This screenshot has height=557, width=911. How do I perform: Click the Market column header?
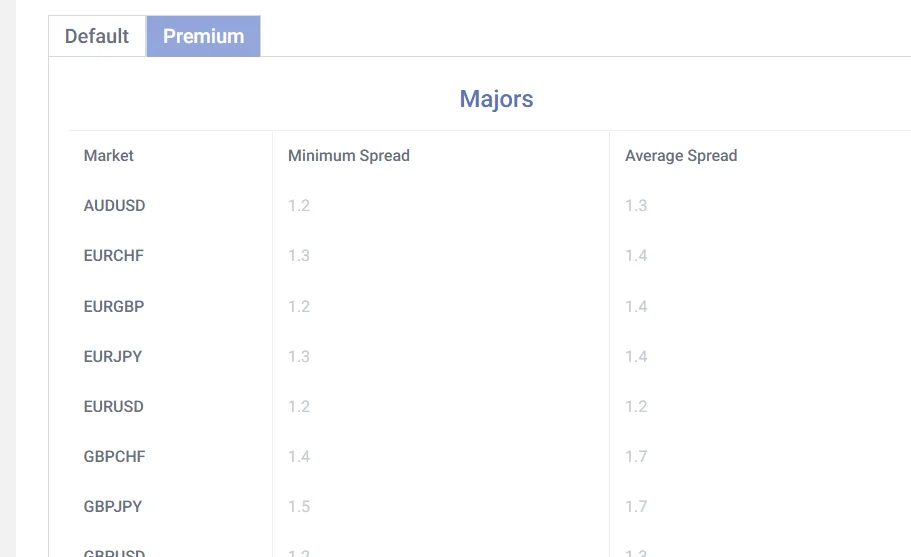pos(109,156)
